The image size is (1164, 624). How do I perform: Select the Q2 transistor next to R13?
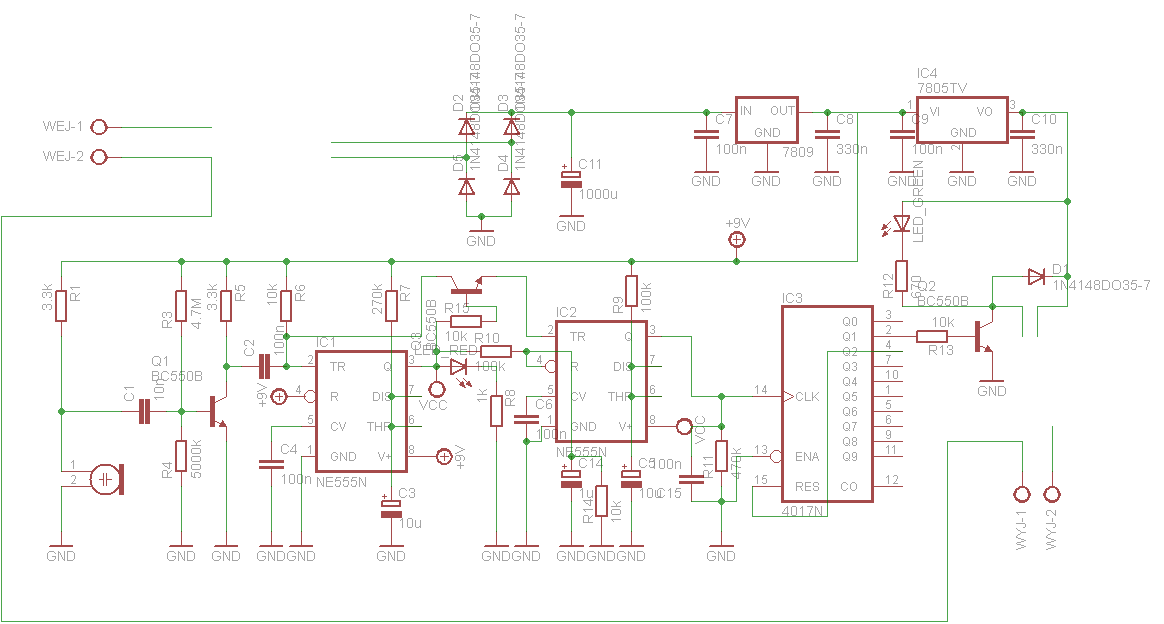tap(984, 336)
